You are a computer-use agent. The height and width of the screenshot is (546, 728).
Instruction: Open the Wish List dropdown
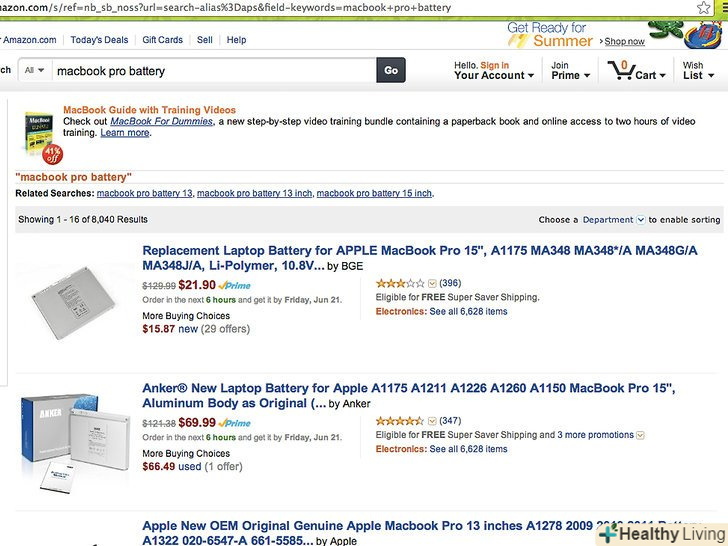coord(694,70)
